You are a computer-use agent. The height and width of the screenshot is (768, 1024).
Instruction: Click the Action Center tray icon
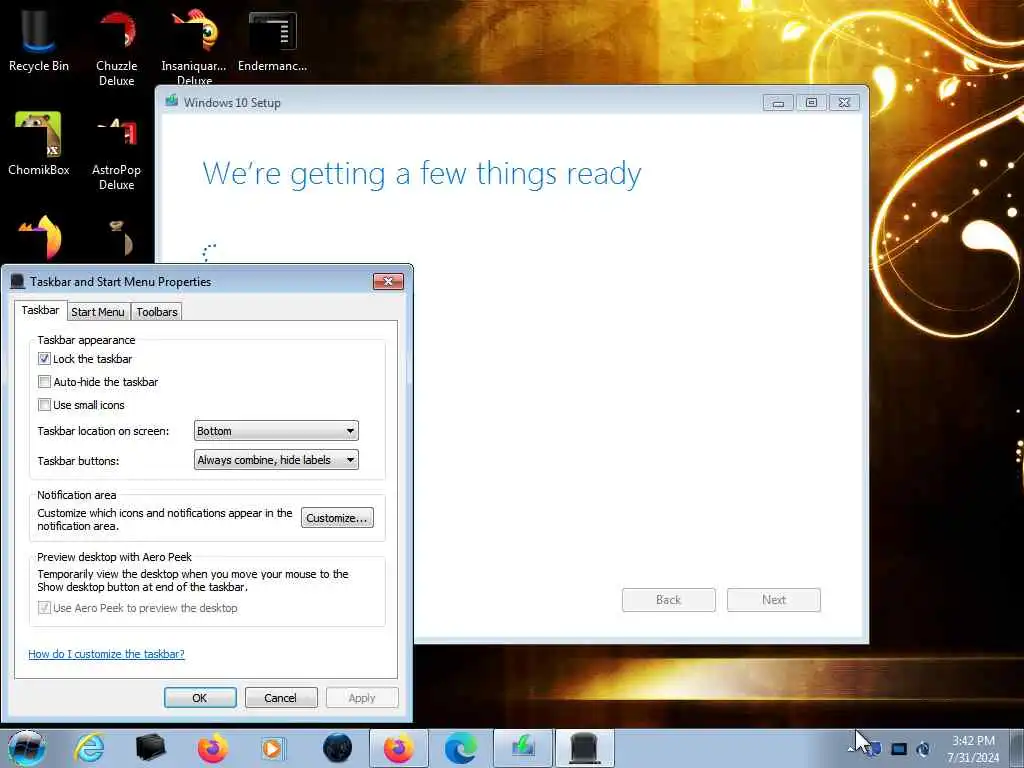point(873,748)
